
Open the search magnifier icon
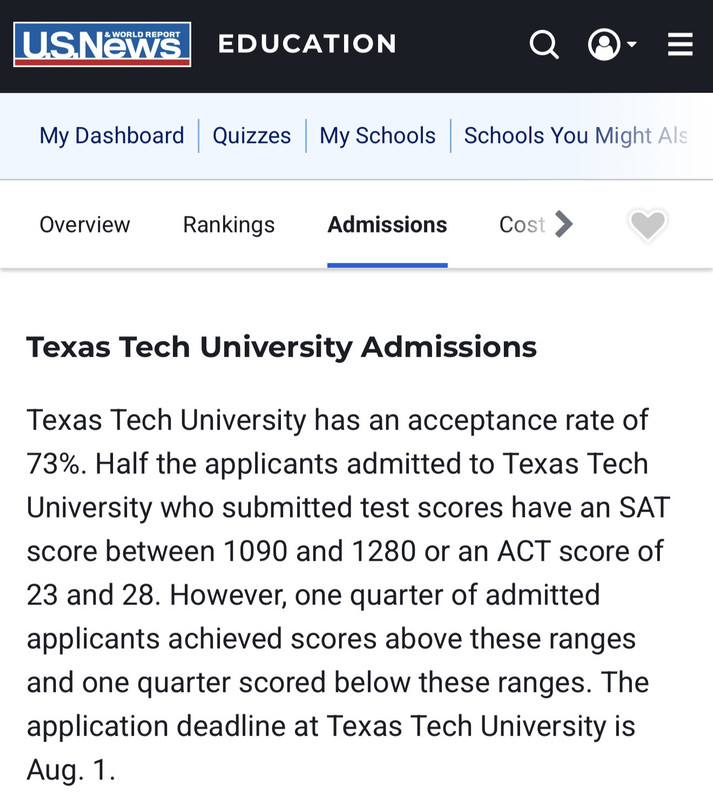544,45
